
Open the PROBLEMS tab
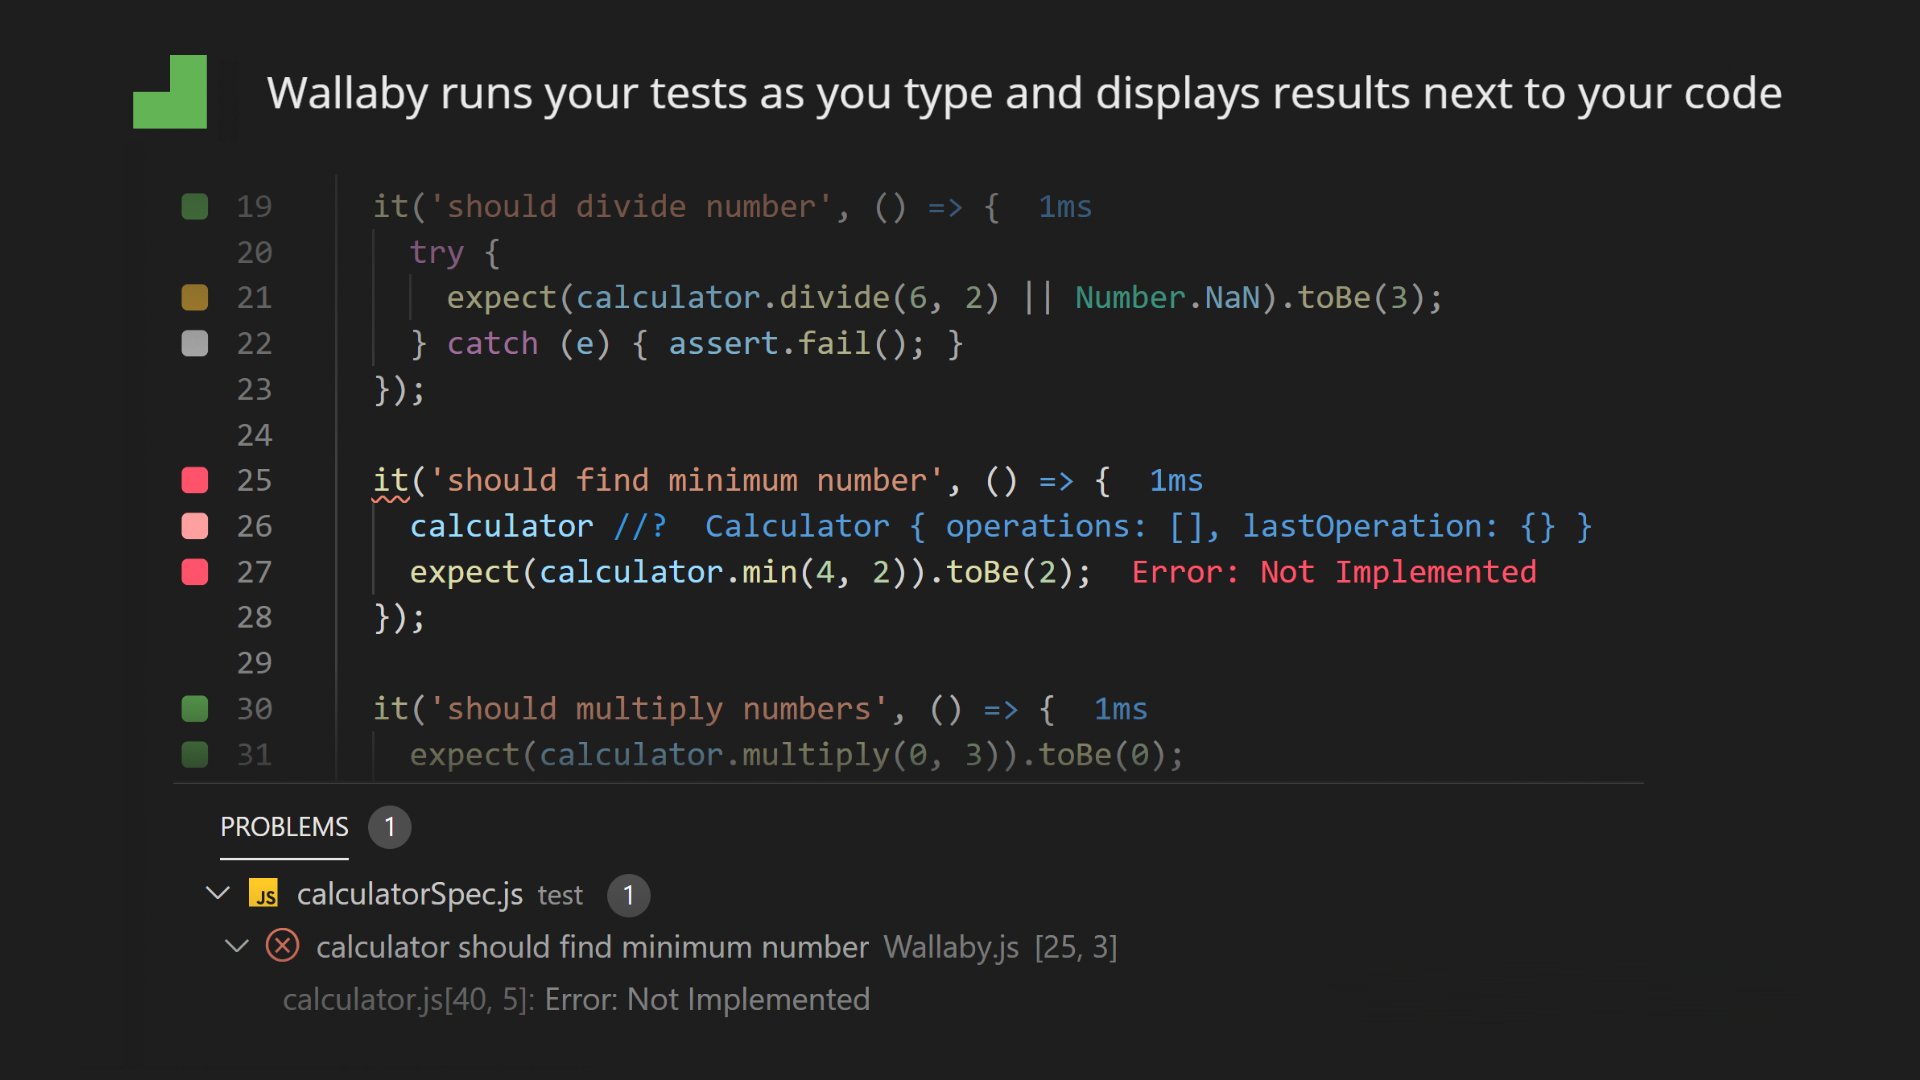tap(284, 827)
